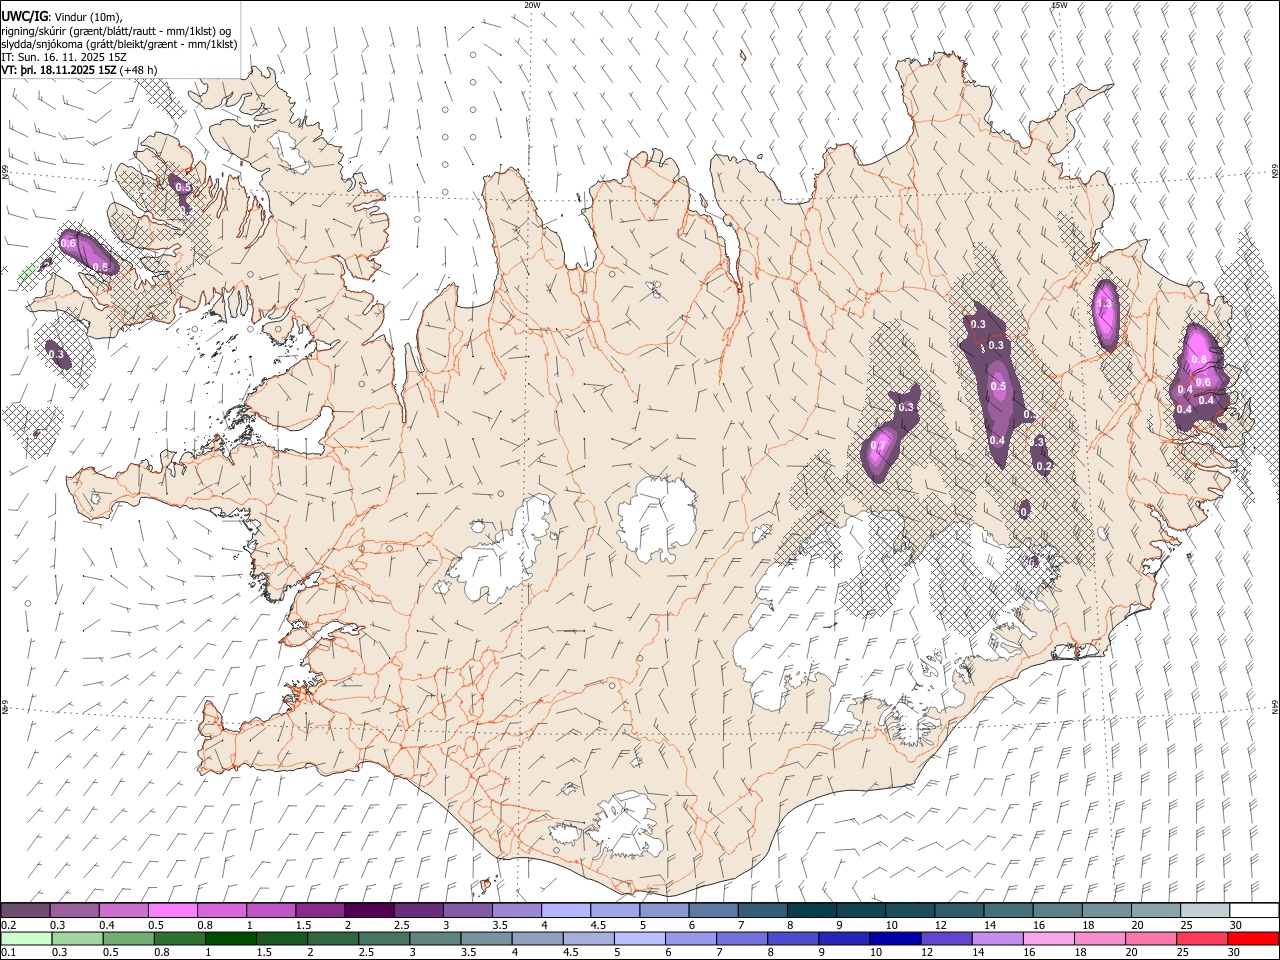Click the '0.2' label in the snow legend
Image resolution: width=1280 pixels, height=960 pixels.
tap(8, 925)
